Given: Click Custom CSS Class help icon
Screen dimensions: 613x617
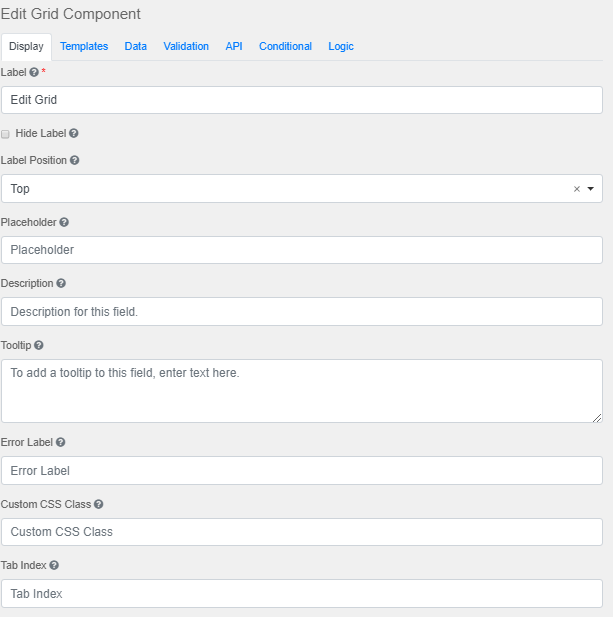Looking at the screenshot, I should [98, 504].
